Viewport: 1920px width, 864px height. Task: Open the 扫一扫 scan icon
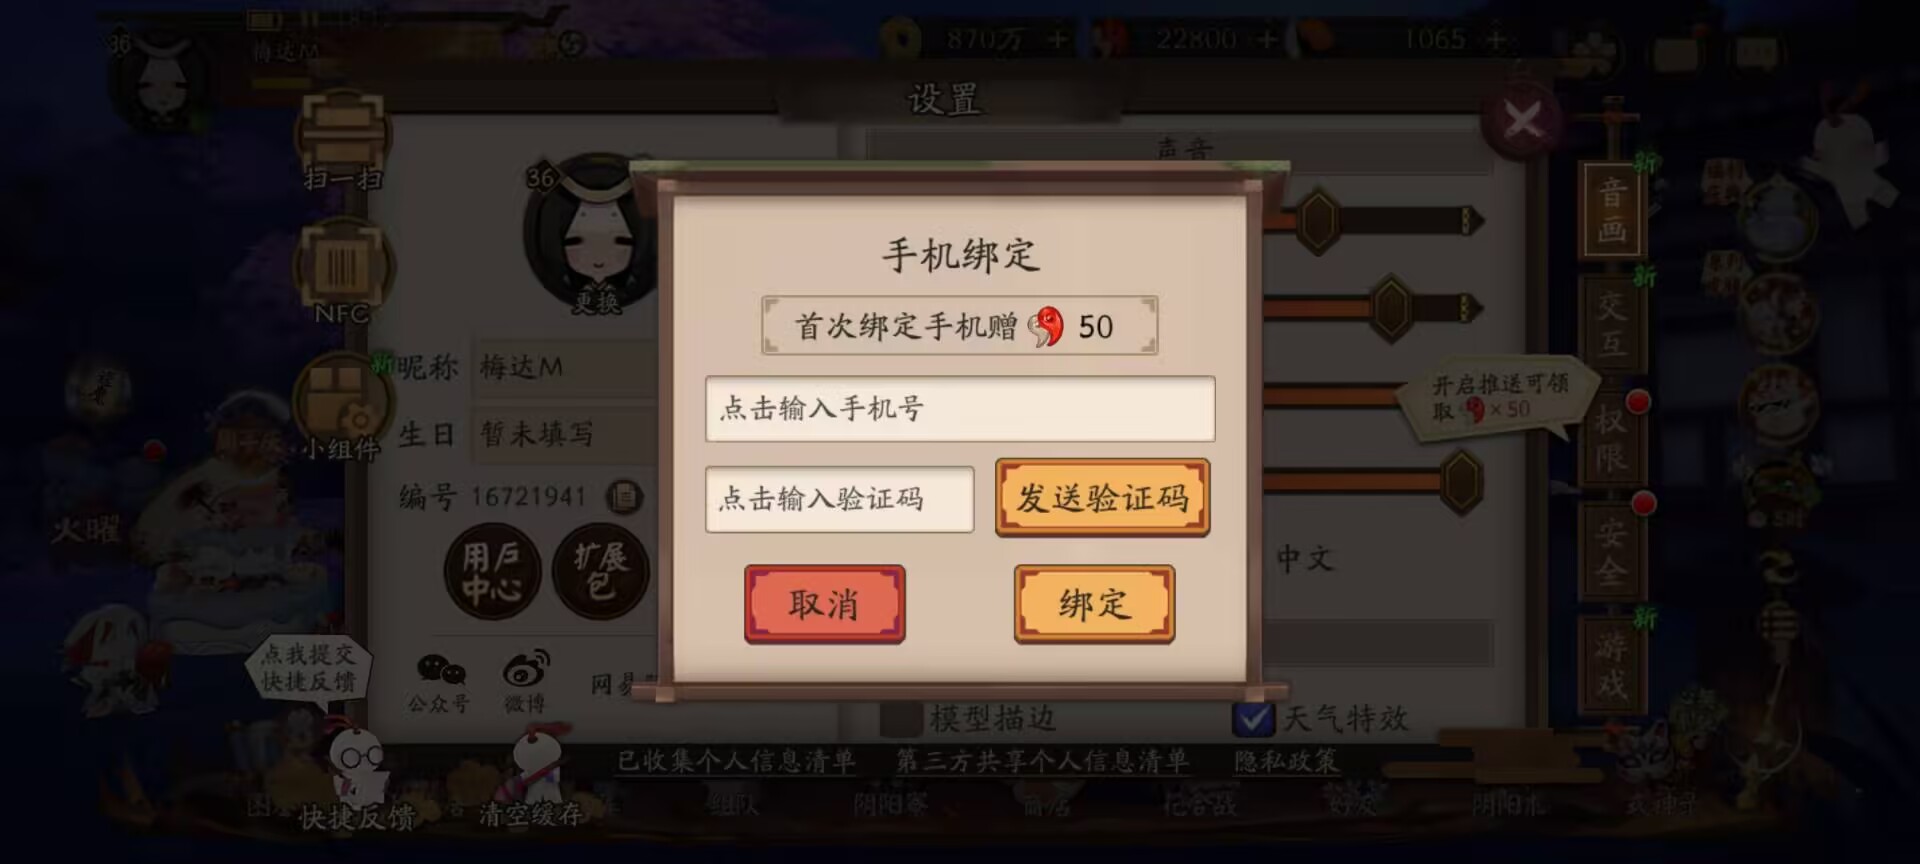pos(342,140)
